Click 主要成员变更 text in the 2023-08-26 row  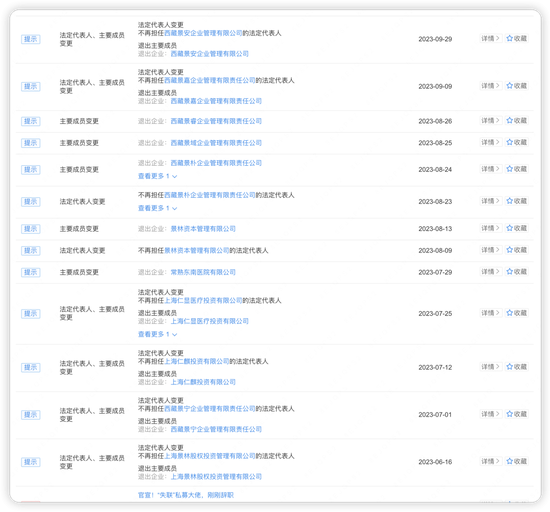tap(79, 121)
